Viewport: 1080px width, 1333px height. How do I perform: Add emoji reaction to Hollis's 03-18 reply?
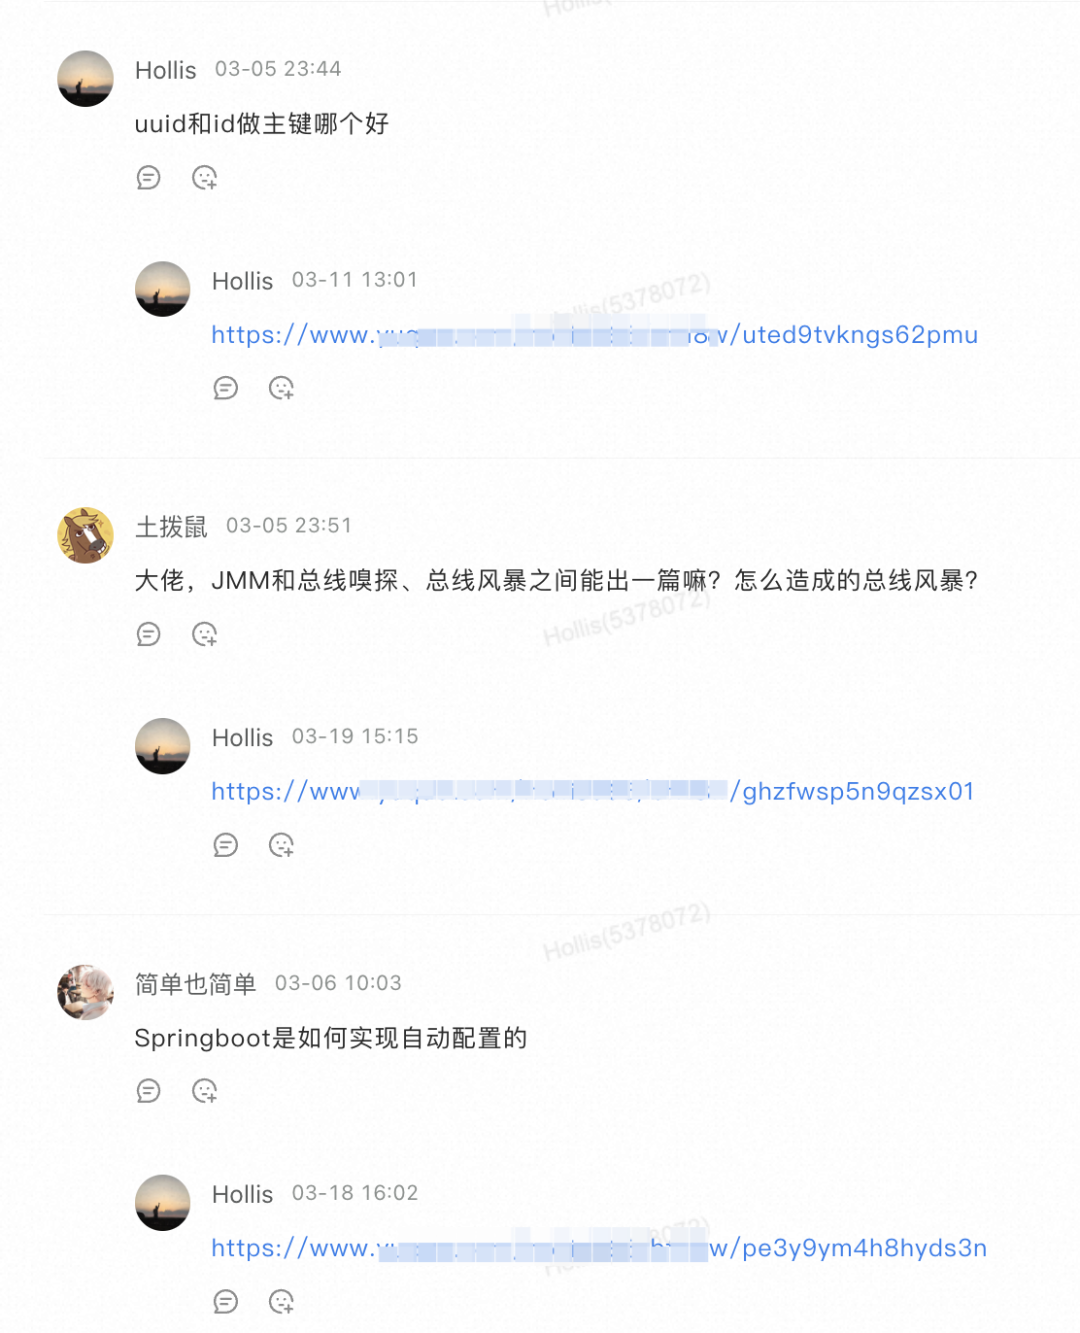pos(282,1301)
